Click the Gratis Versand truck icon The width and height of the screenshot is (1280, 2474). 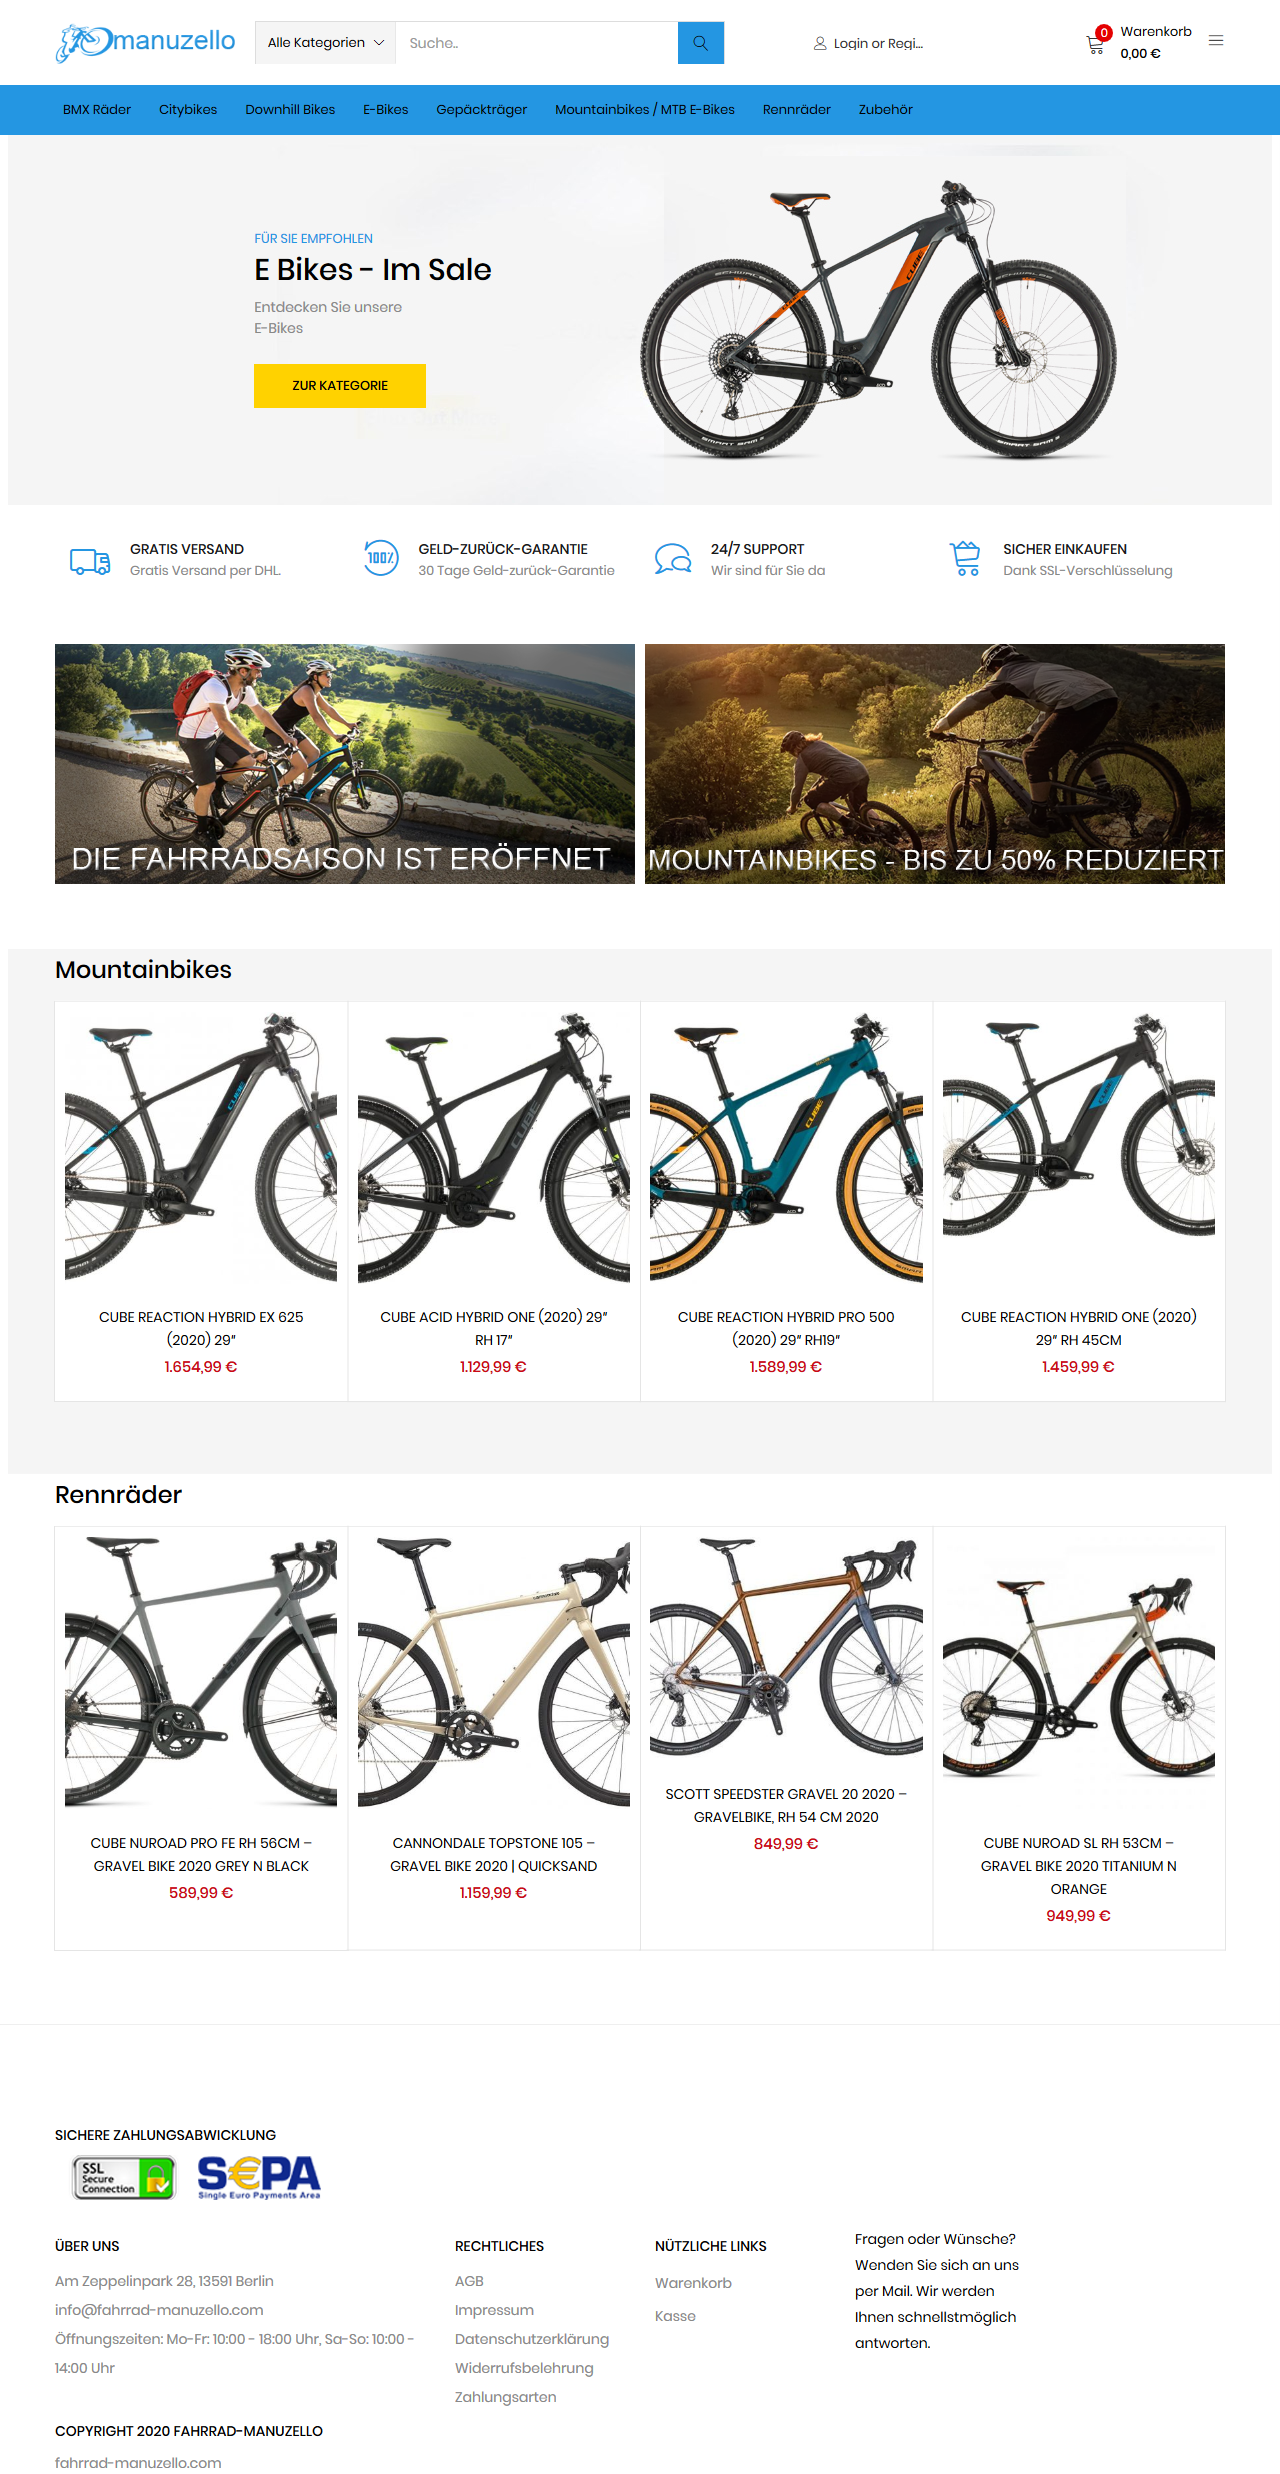tap(90, 561)
